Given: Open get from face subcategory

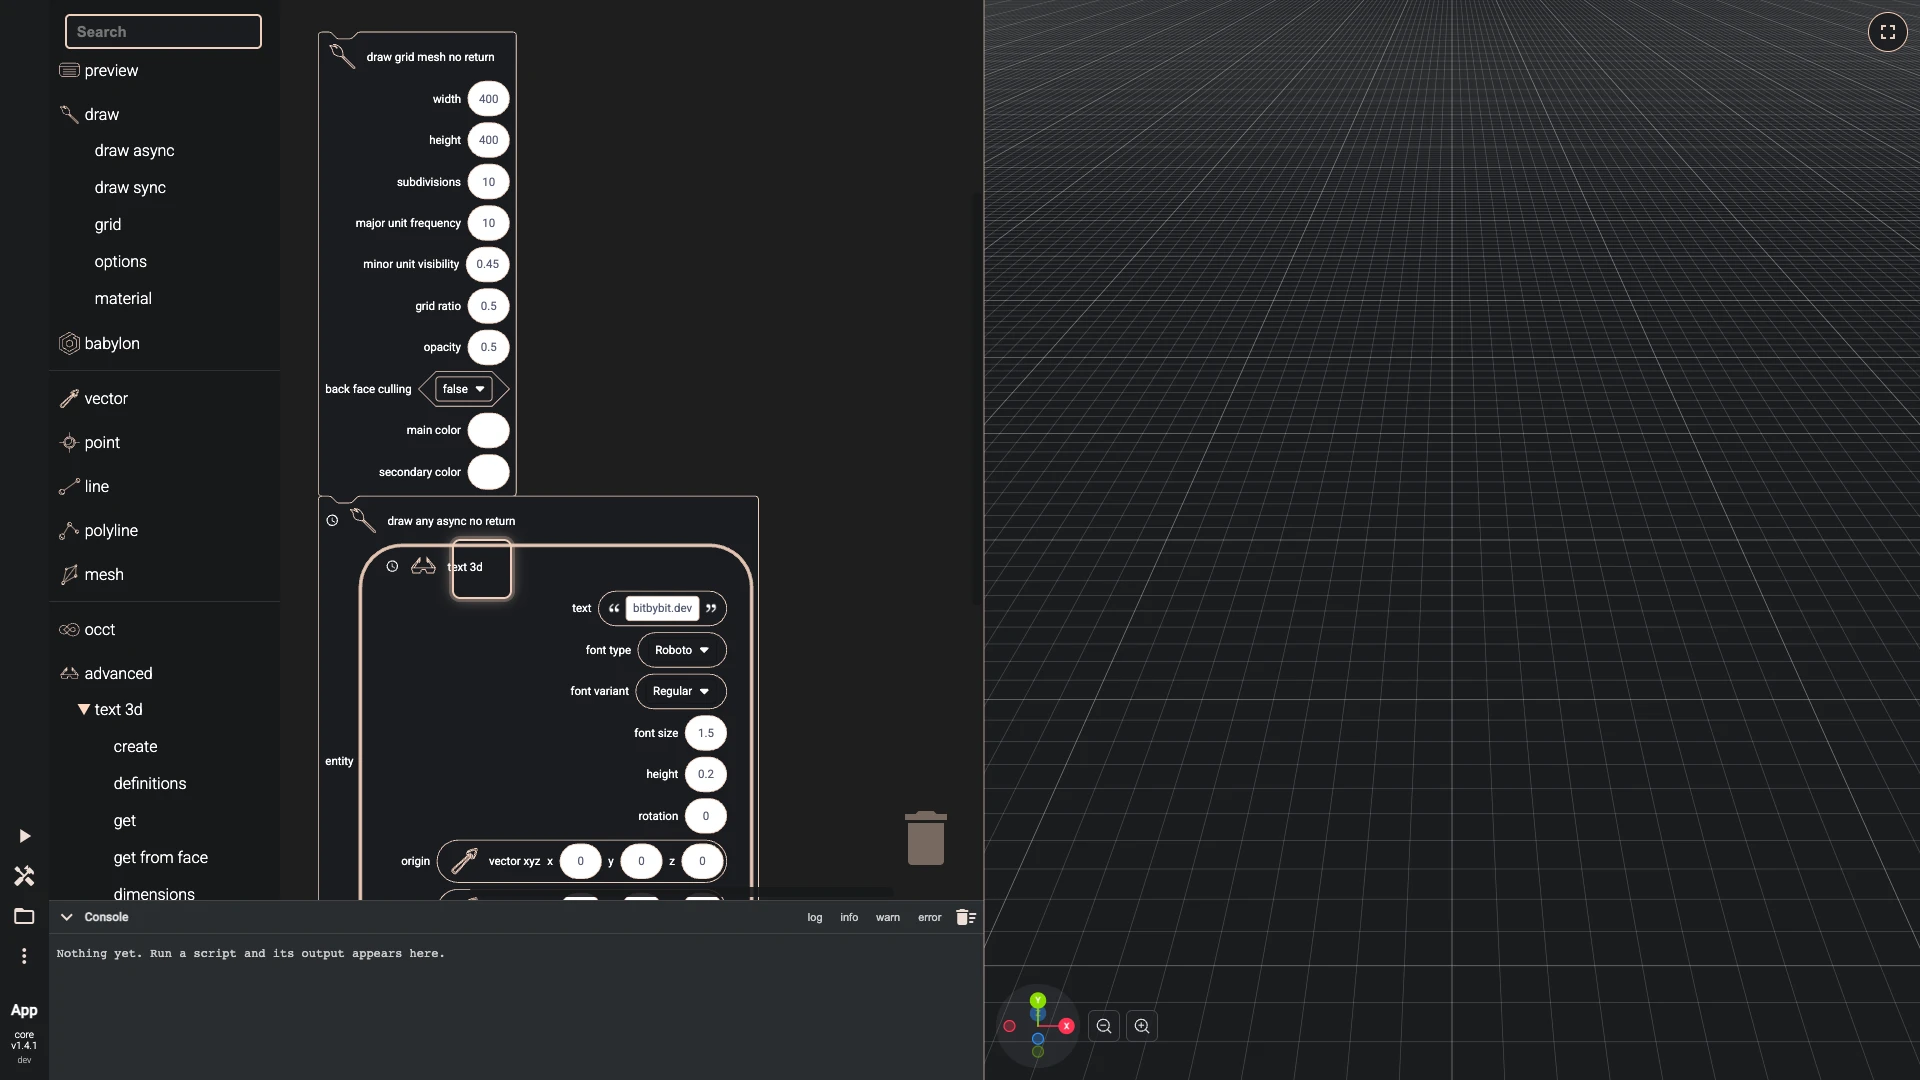Looking at the screenshot, I should 161,857.
